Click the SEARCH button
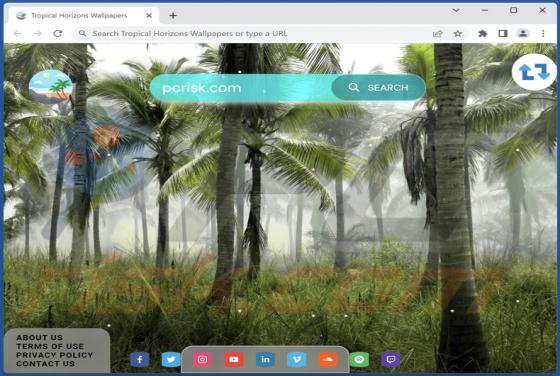Image resolution: width=560 pixels, height=376 pixels. pos(379,87)
